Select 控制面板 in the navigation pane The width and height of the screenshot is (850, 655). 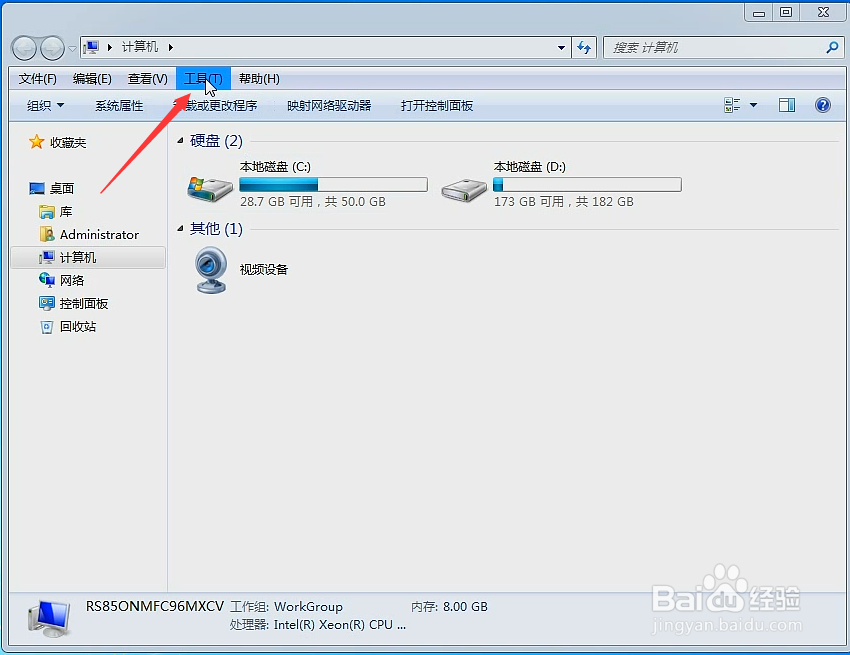click(83, 304)
